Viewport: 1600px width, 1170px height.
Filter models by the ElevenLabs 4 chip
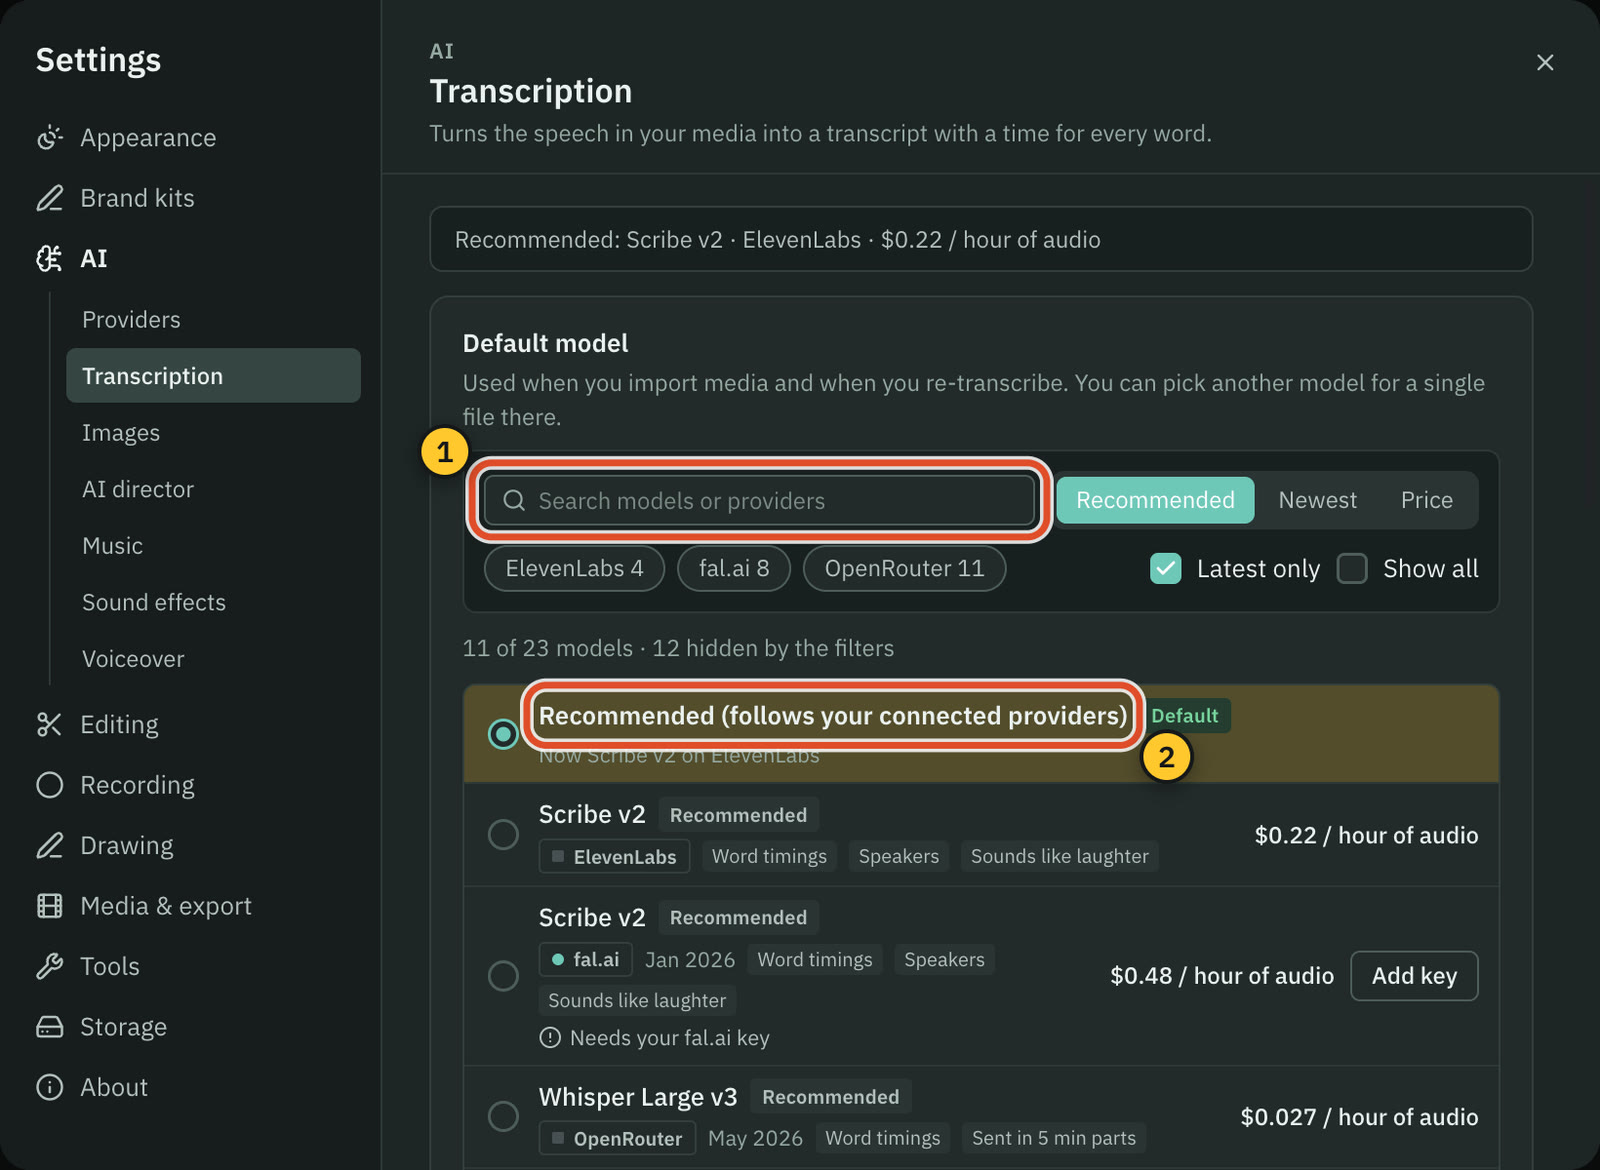574,569
